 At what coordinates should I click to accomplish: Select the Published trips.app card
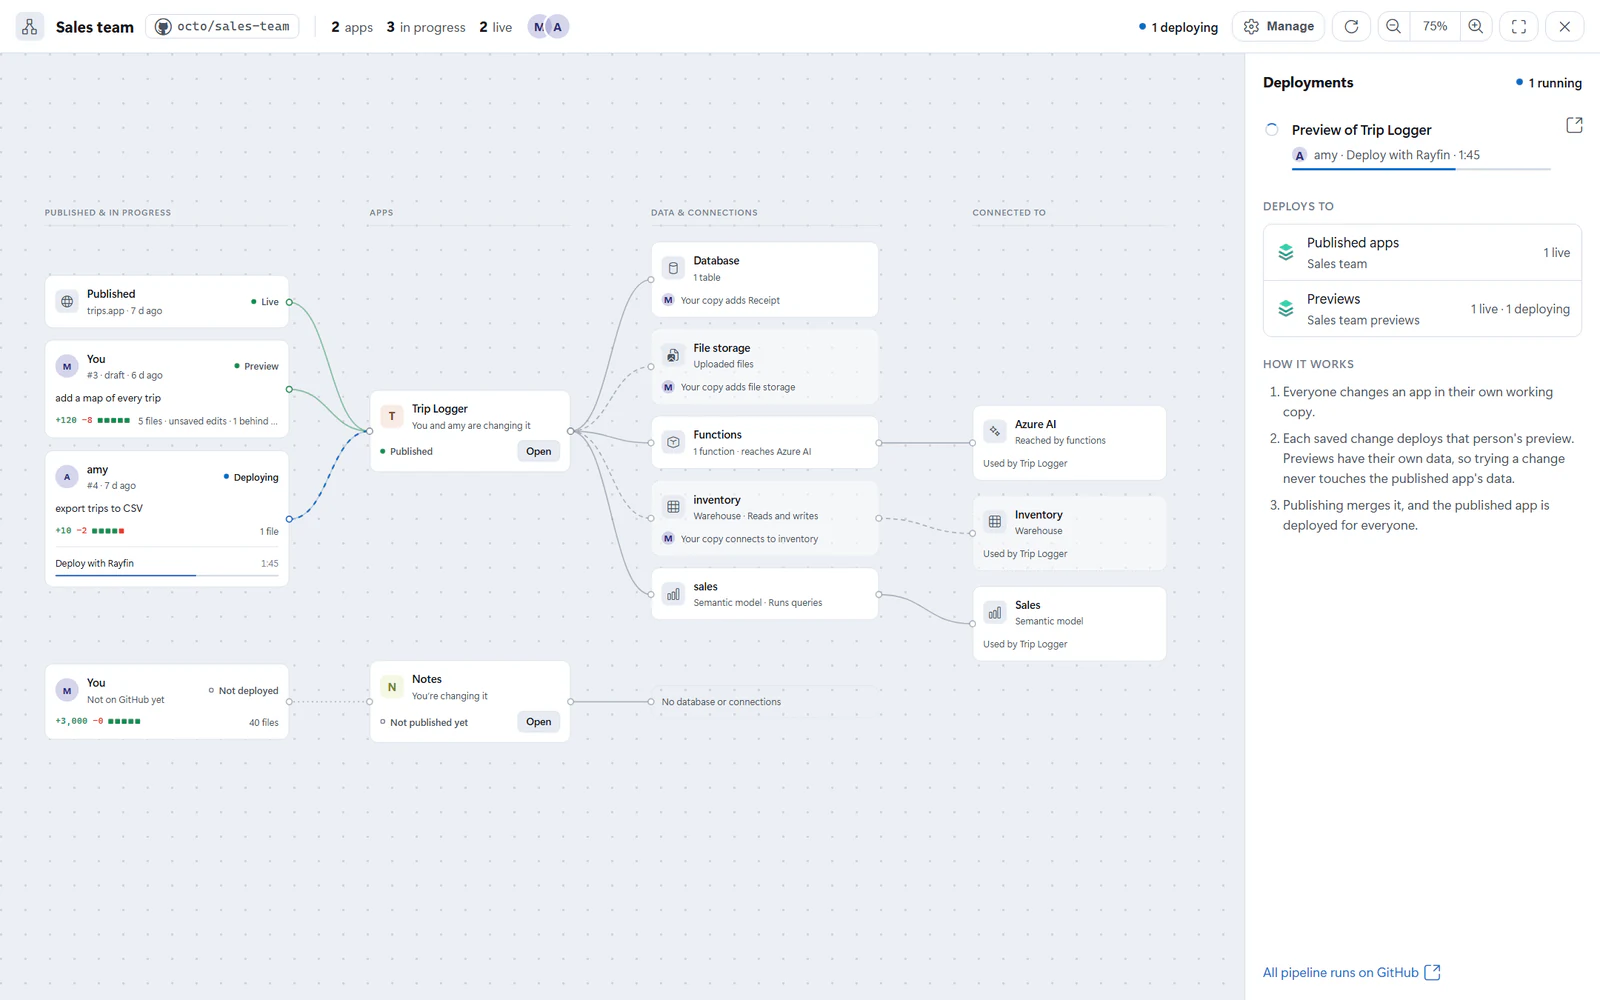click(x=167, y=301)
